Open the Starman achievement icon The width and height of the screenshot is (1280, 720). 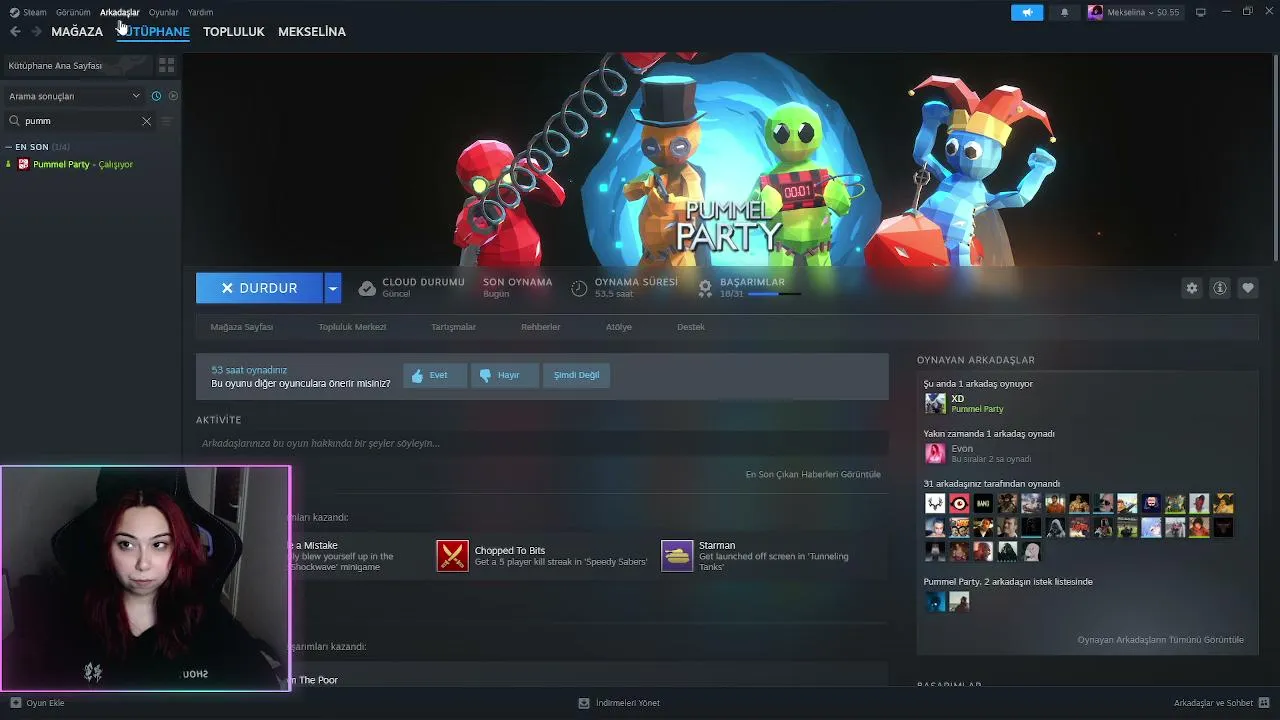point(677,556)
